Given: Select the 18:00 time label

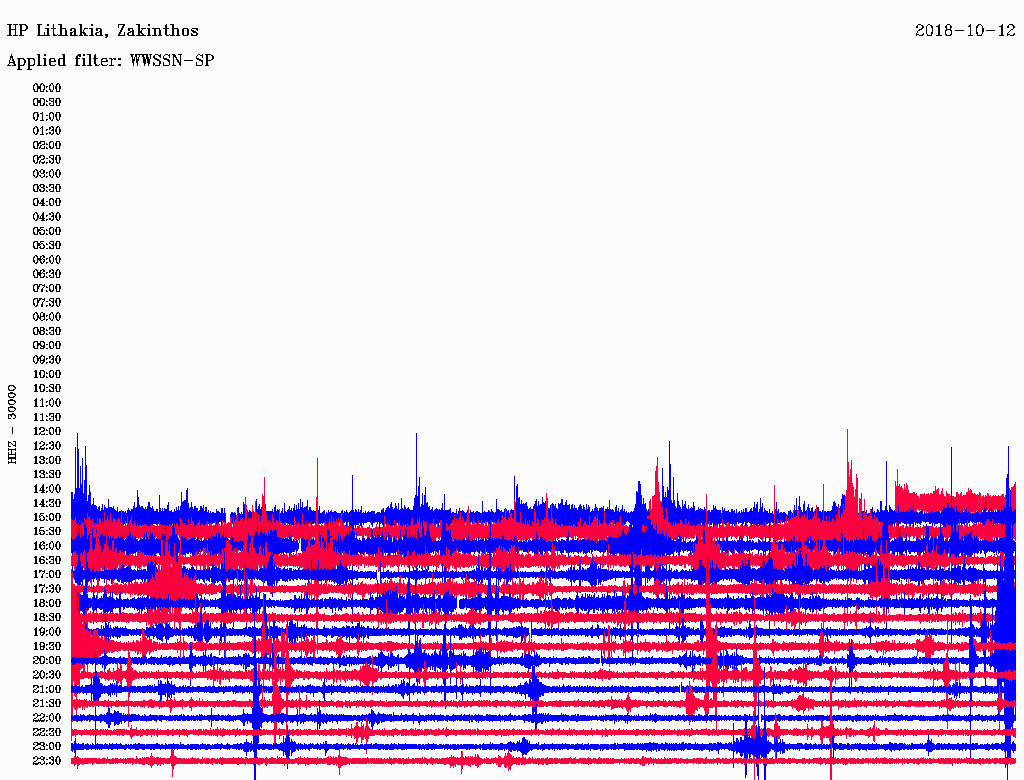Looking at the screenshot, I should pyautogui.click(x=47, y=603).
